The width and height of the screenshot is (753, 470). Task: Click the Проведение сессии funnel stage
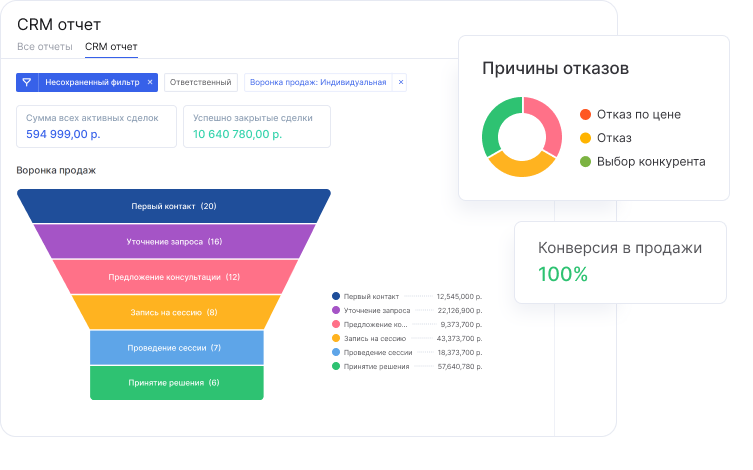click(176, 347)
